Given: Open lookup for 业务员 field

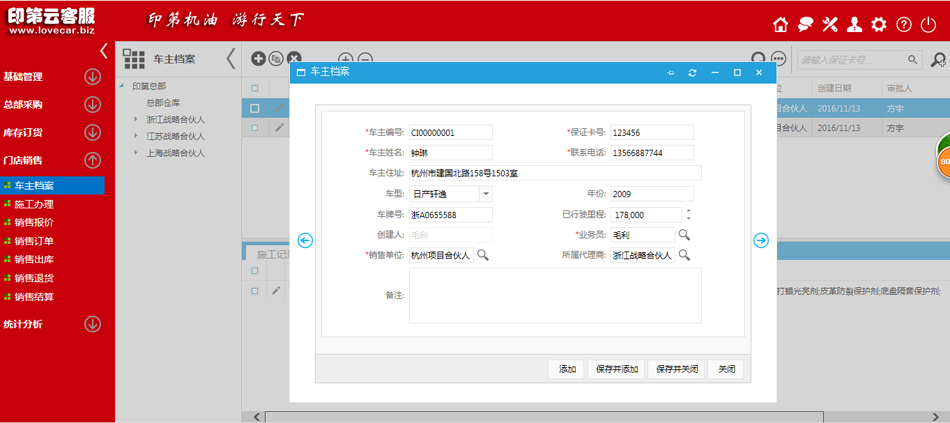Looking at the screenshot, I should pos(684,235).
